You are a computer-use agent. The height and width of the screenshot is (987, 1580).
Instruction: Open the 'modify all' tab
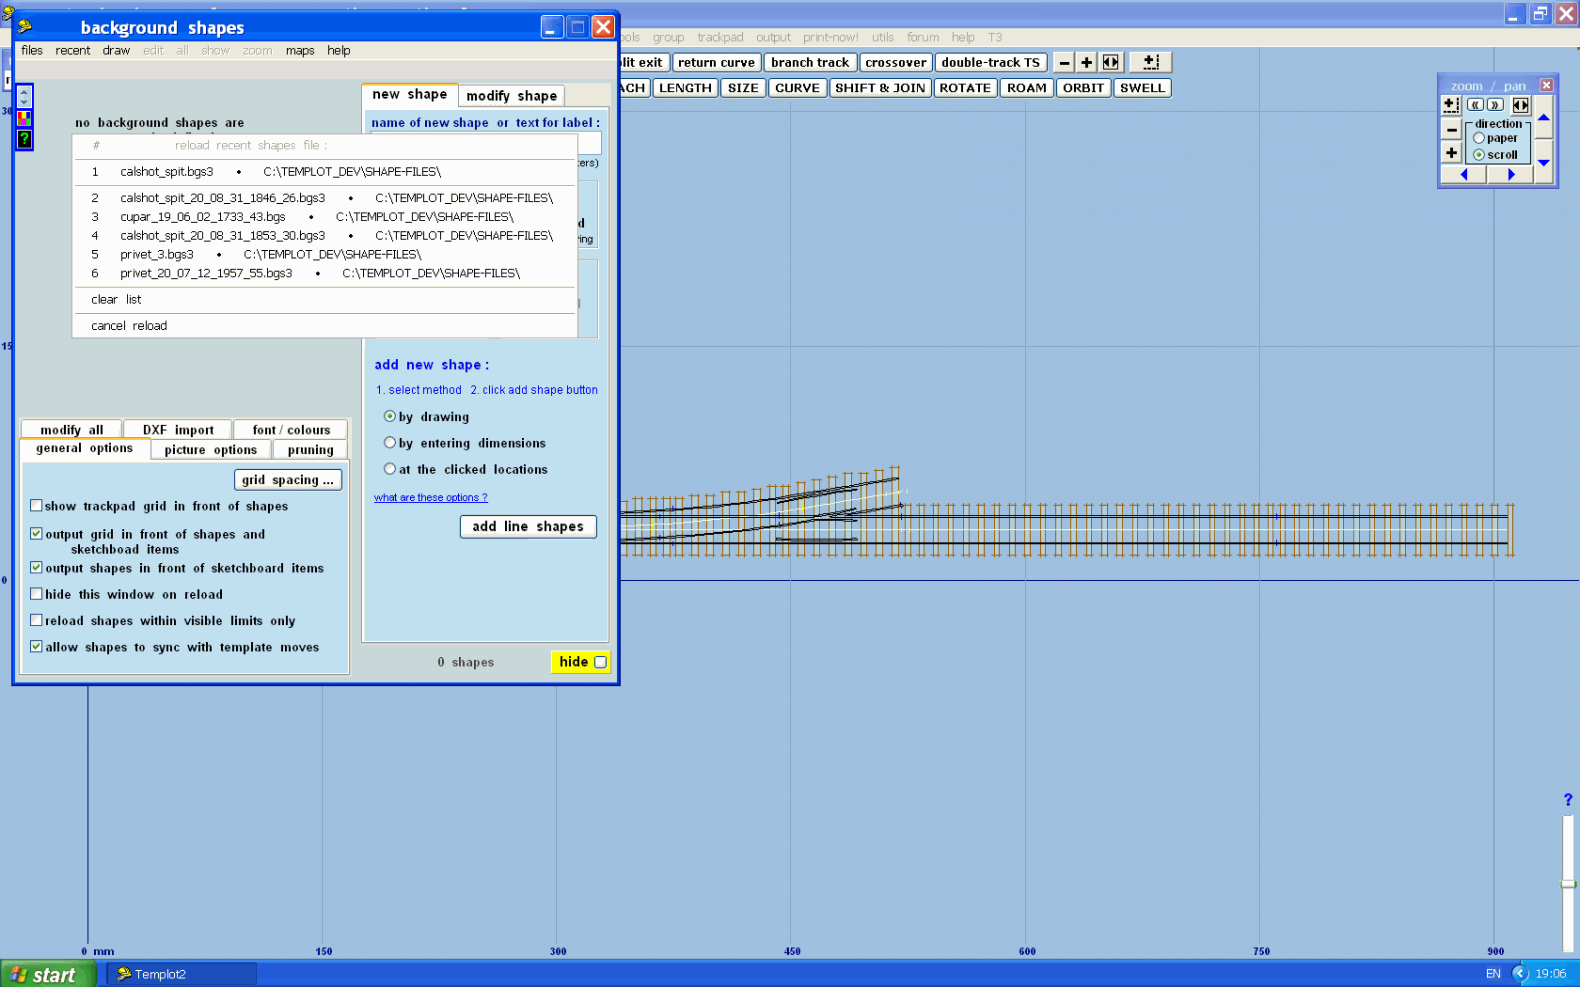tap(71, 430)
